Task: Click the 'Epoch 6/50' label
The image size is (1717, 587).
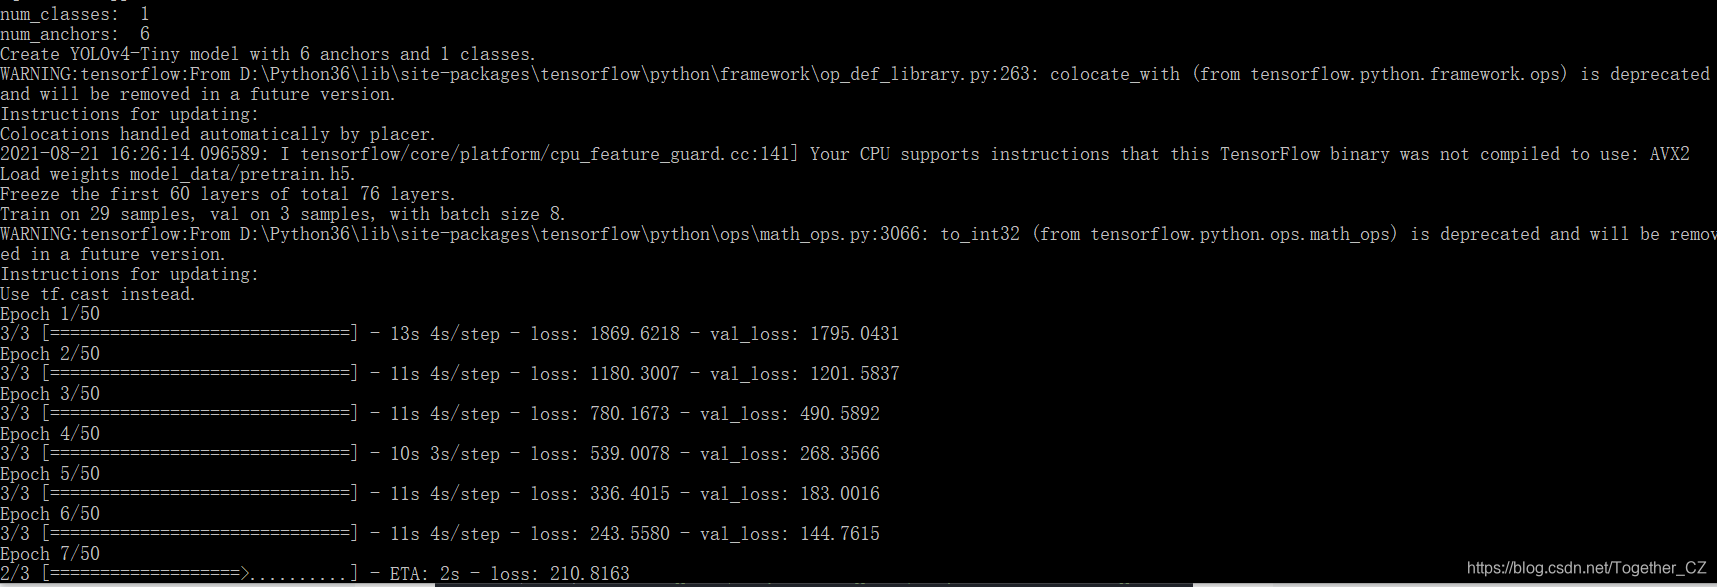Action: [x=50, y=514]
